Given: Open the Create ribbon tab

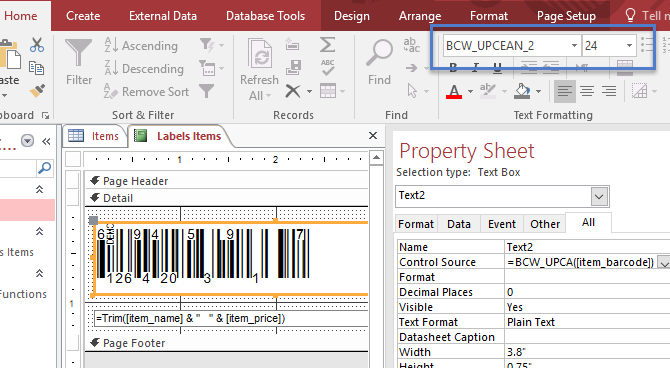Looking at the screenshot, I should [x=83, y=16].
